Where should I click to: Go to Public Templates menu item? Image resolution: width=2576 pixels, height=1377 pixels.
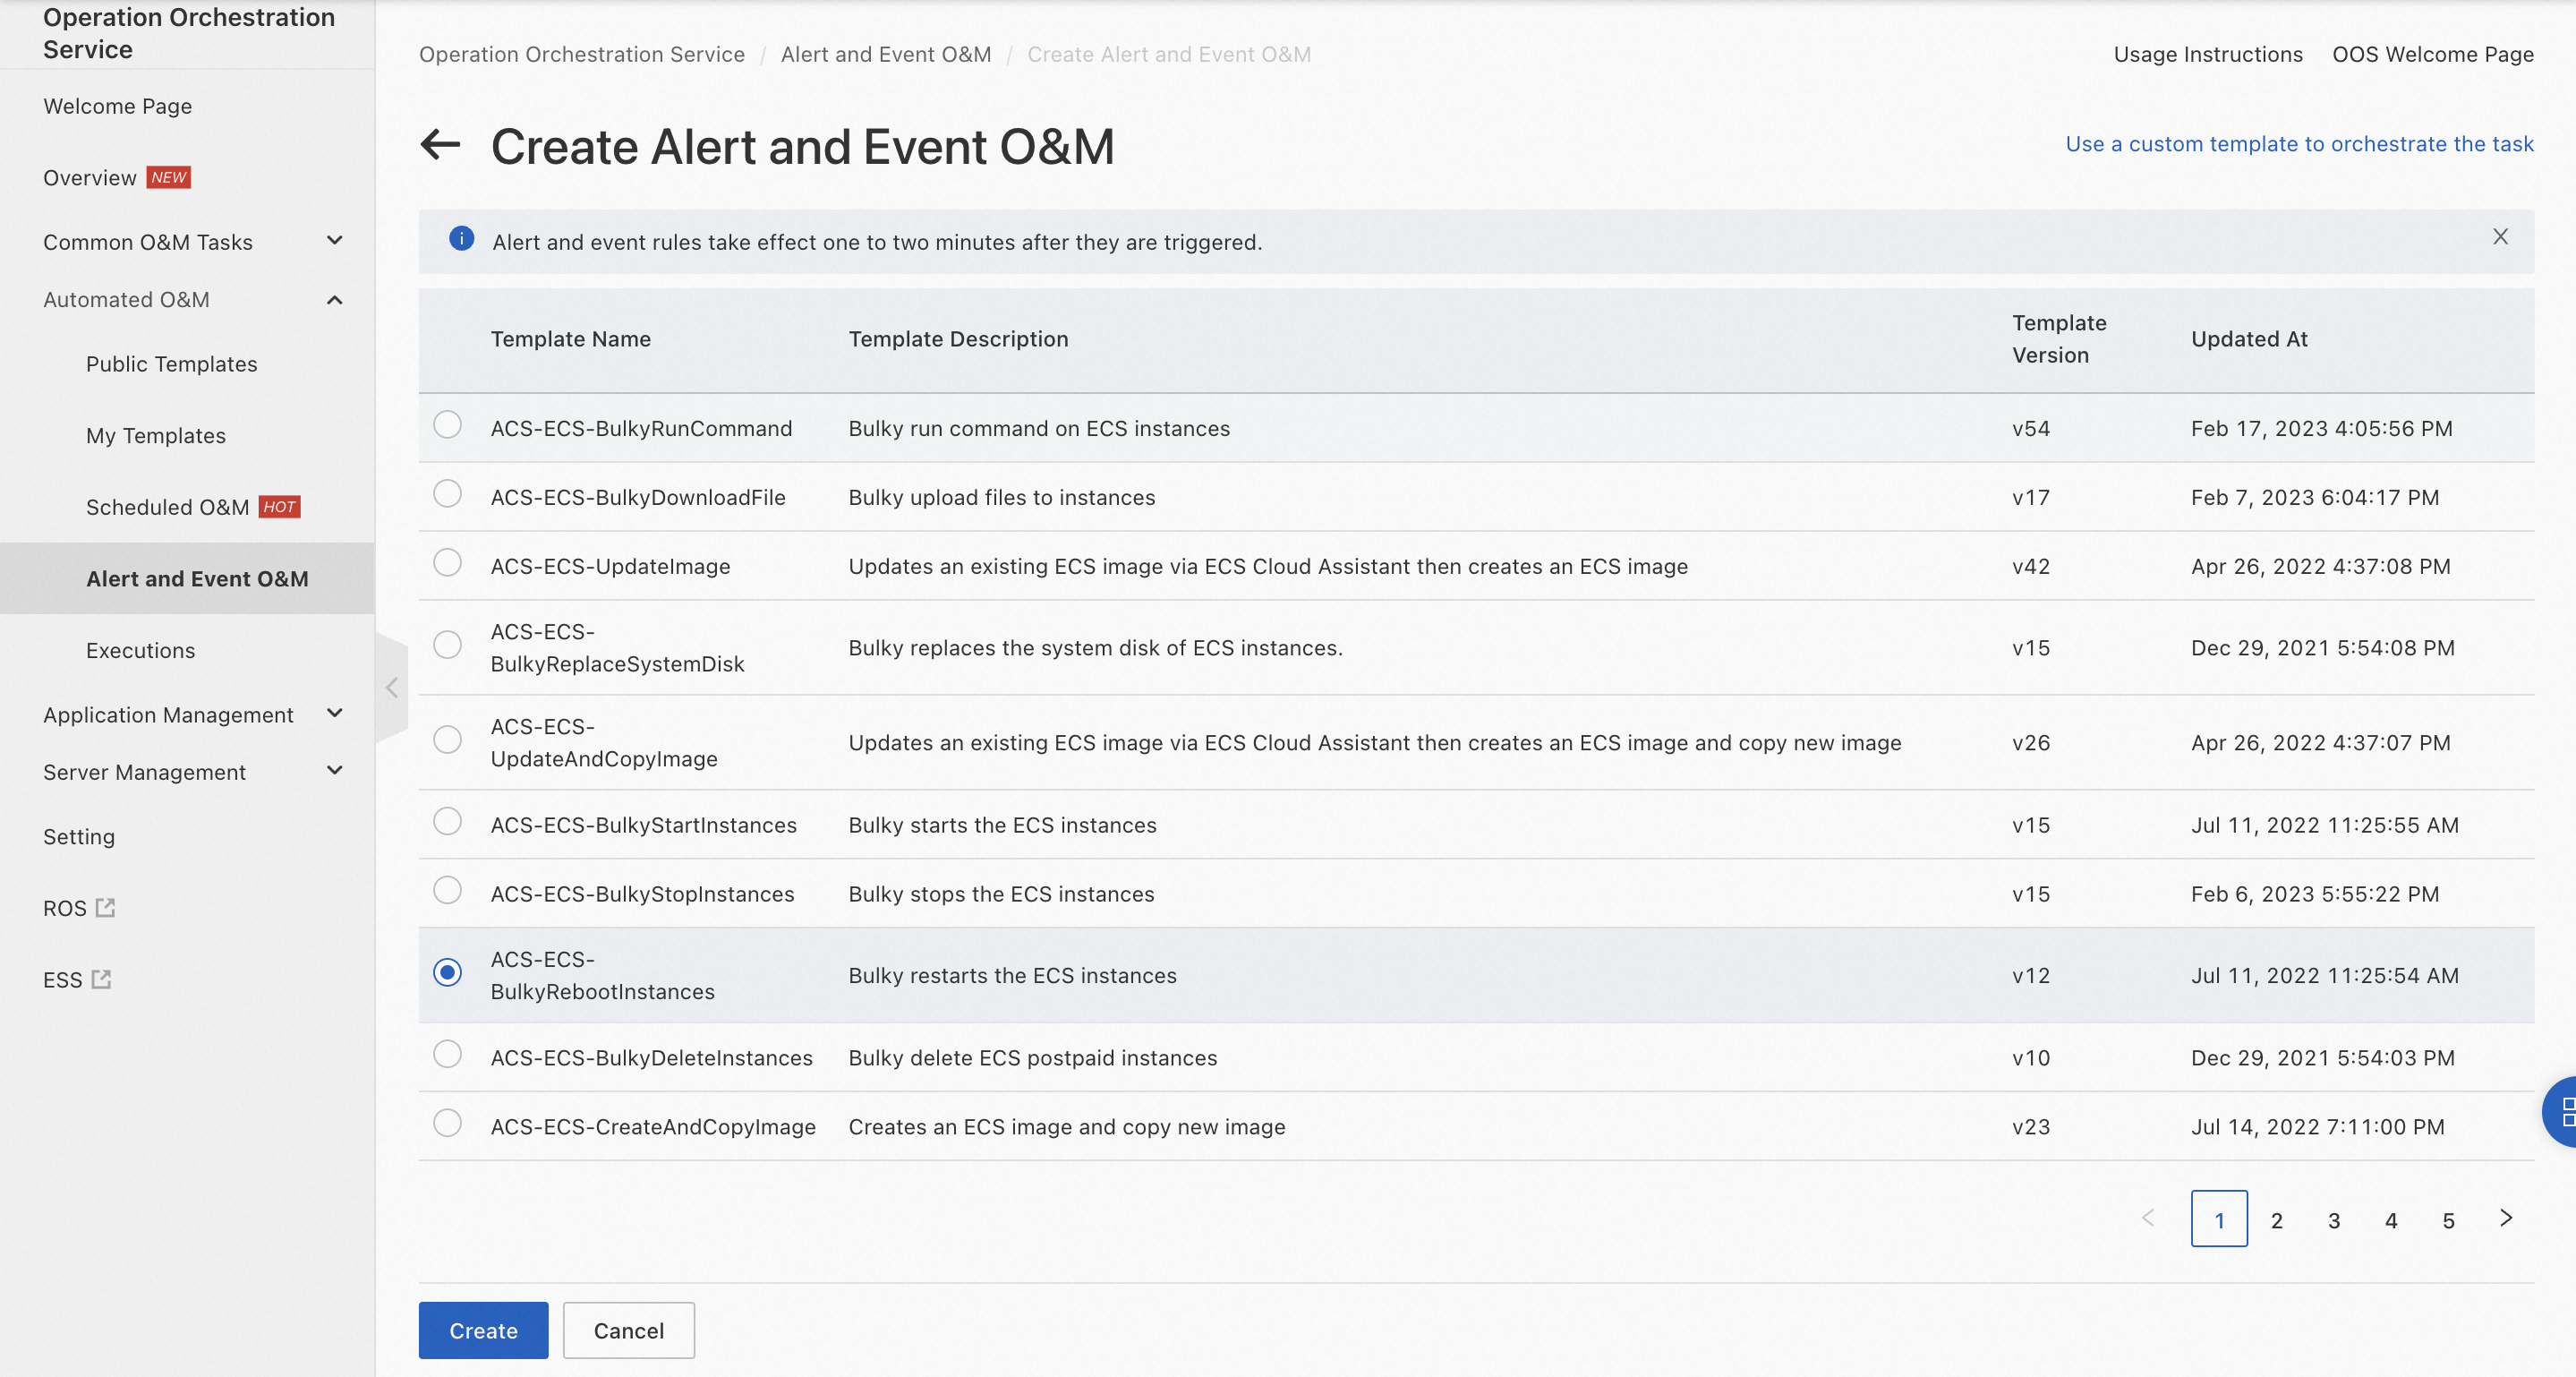pos(171,364)
